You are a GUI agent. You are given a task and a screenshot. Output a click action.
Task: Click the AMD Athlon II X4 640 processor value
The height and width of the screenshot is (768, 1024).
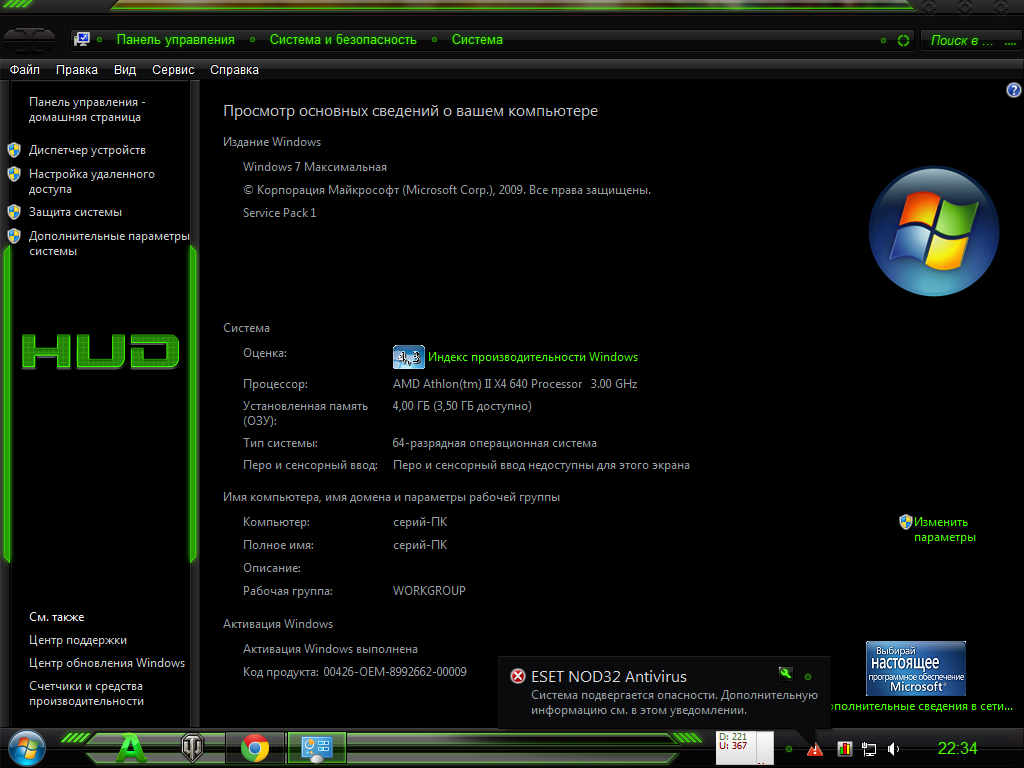515,384
